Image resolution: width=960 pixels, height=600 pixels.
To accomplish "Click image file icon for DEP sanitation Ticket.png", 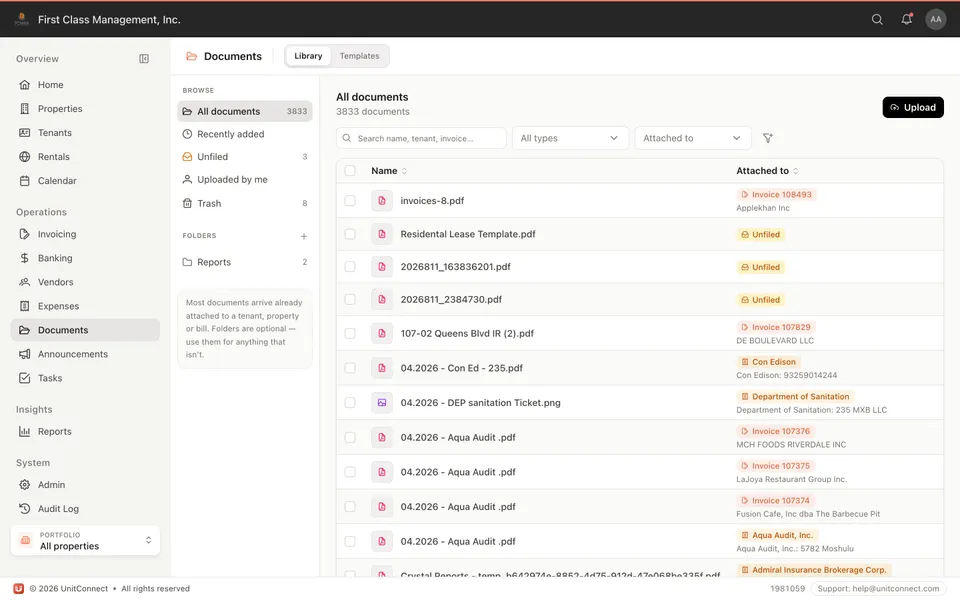I will click(x=381, y=403).
